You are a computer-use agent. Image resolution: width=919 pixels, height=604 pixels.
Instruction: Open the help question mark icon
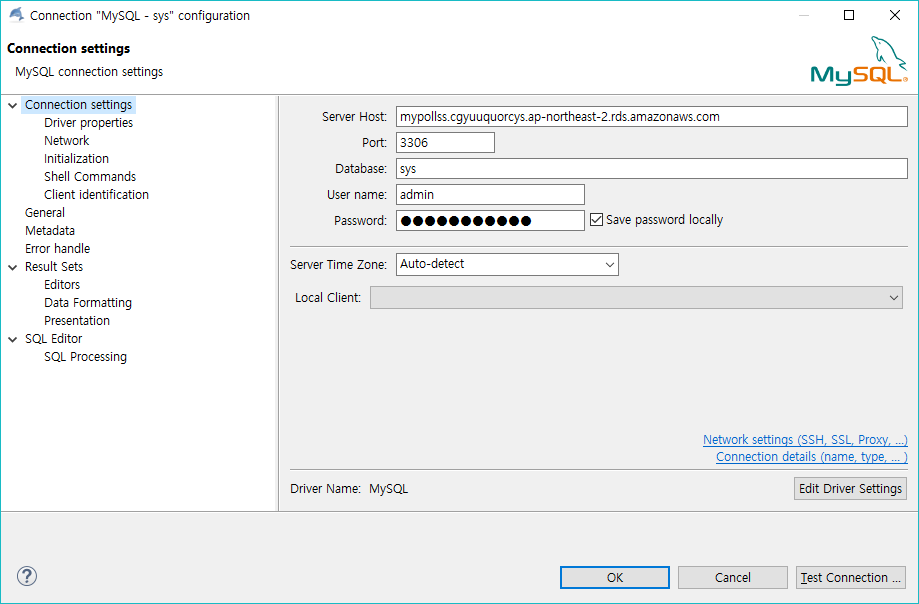[x=27, y=576]
